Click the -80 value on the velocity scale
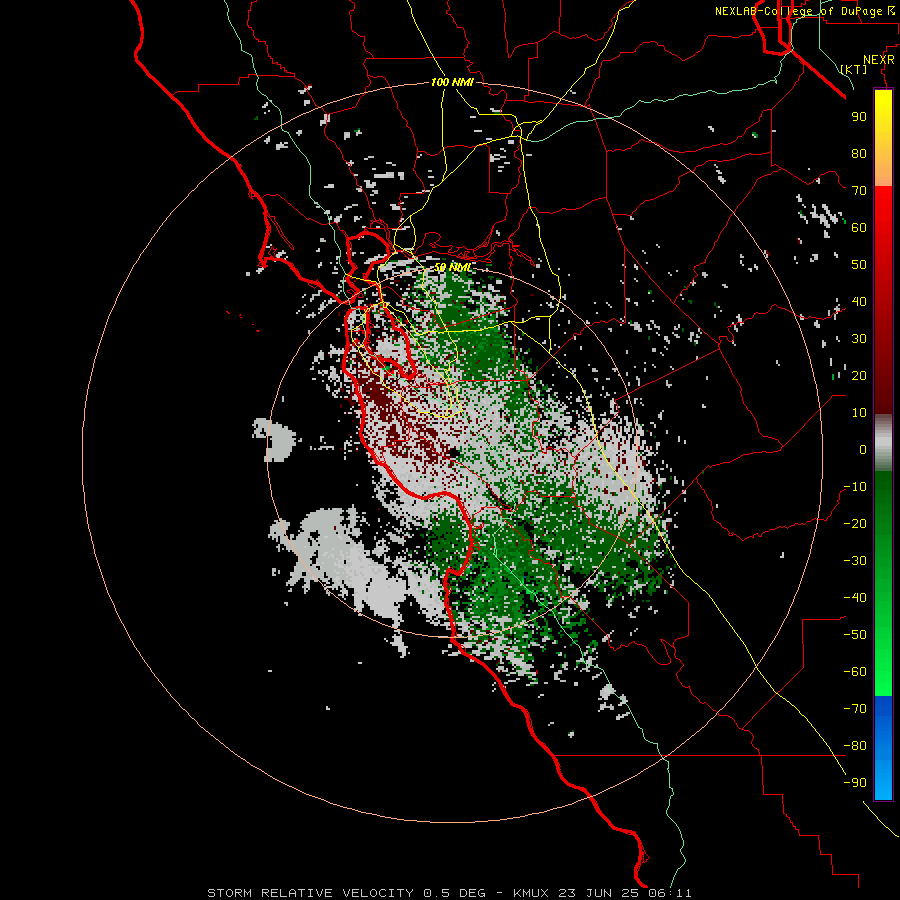This screenshot has width=900, height=900. (x=855, y=746)
